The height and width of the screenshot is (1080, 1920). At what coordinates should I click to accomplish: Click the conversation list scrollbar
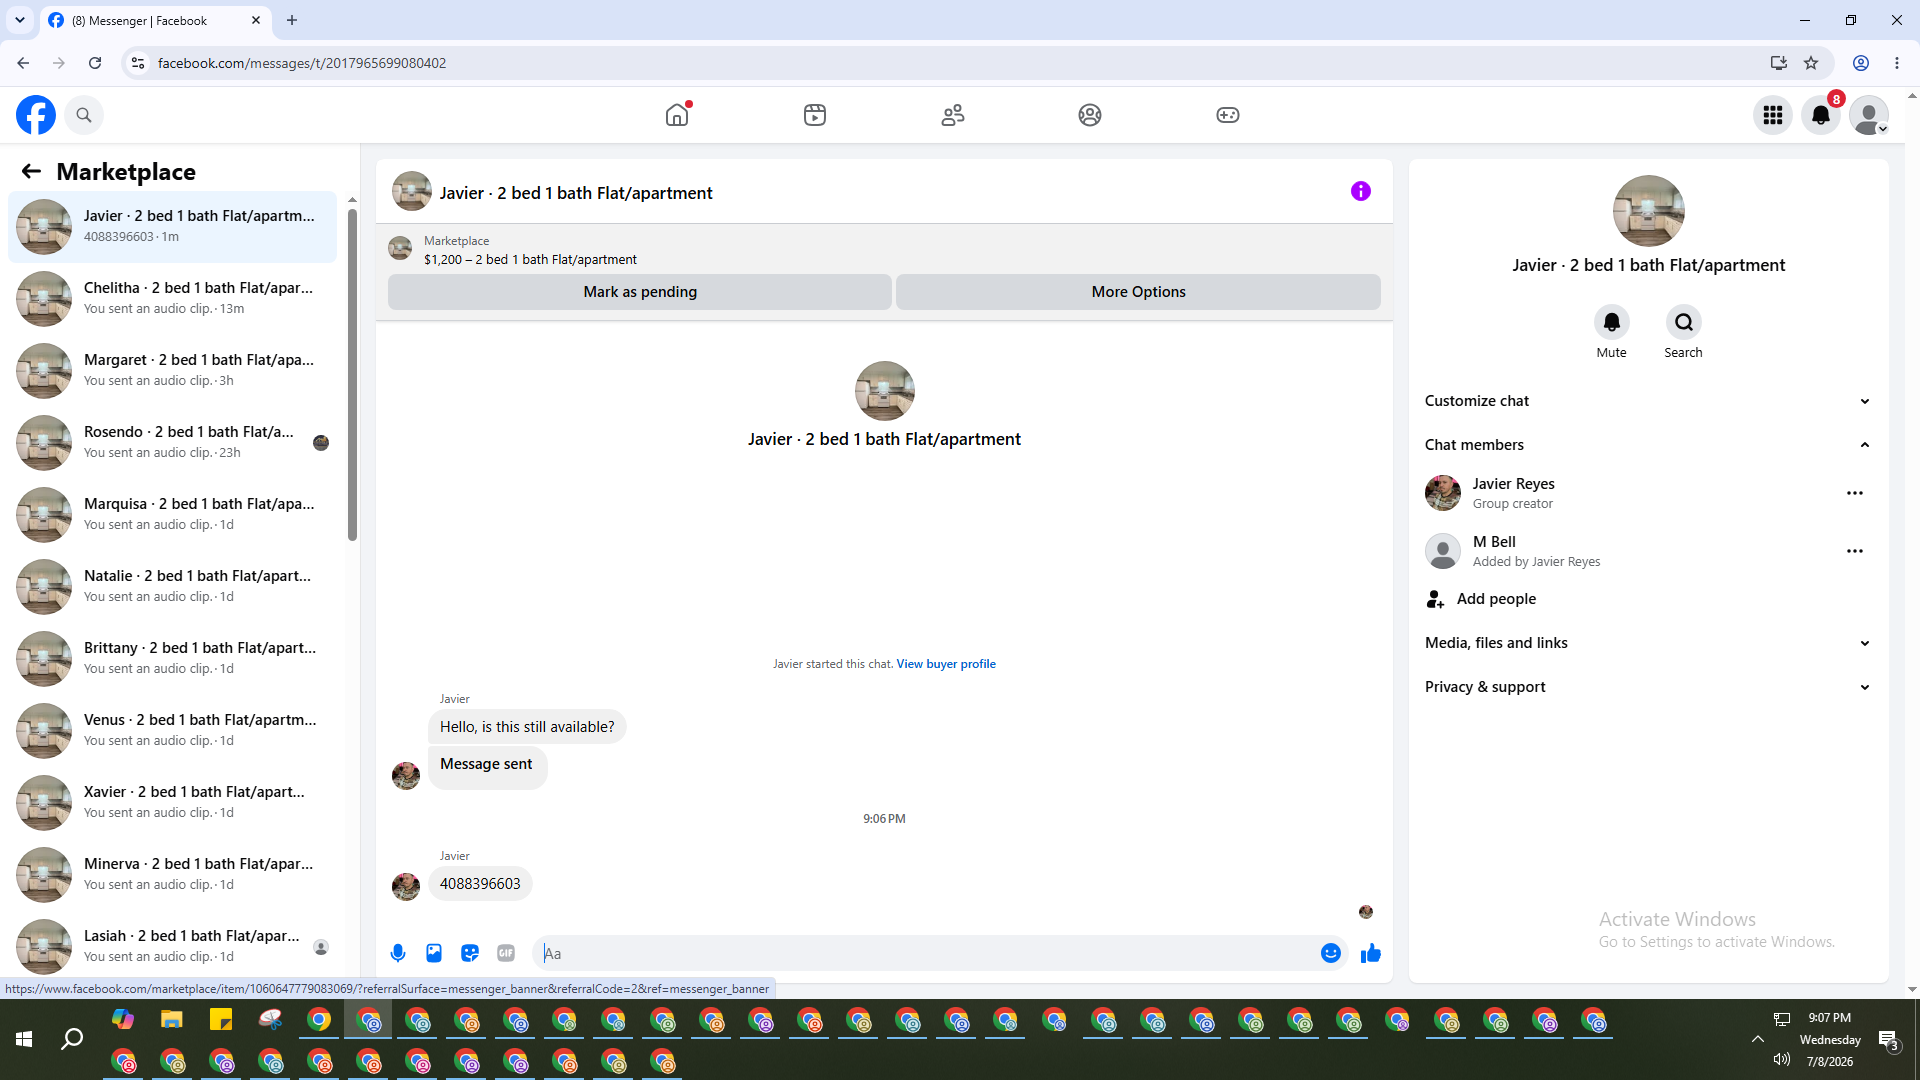tap(352, 375)
